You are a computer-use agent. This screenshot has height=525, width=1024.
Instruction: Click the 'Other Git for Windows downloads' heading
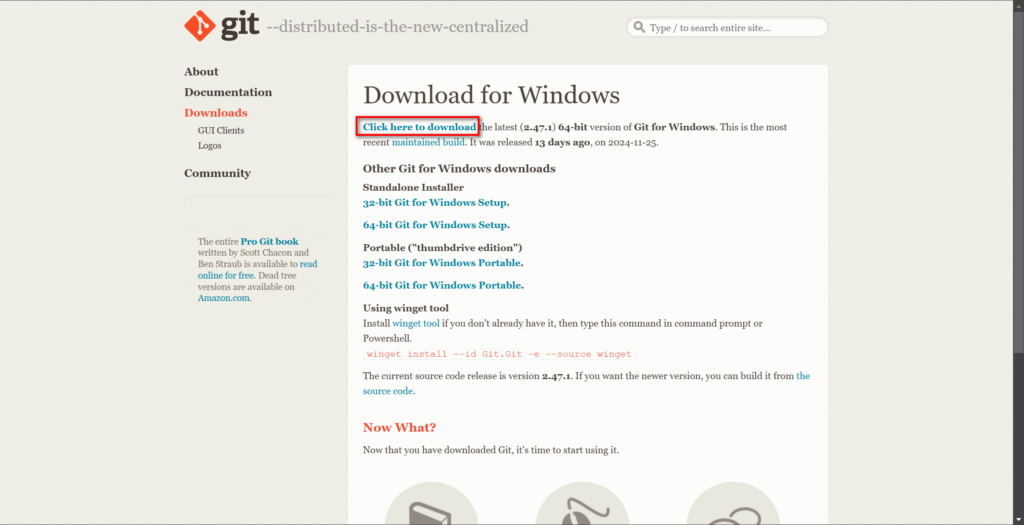tap(459, 168)
